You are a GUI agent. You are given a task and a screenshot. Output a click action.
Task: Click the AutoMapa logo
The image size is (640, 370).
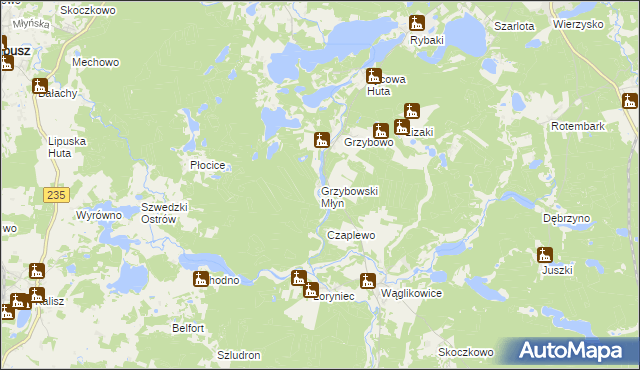click(571, 350)
